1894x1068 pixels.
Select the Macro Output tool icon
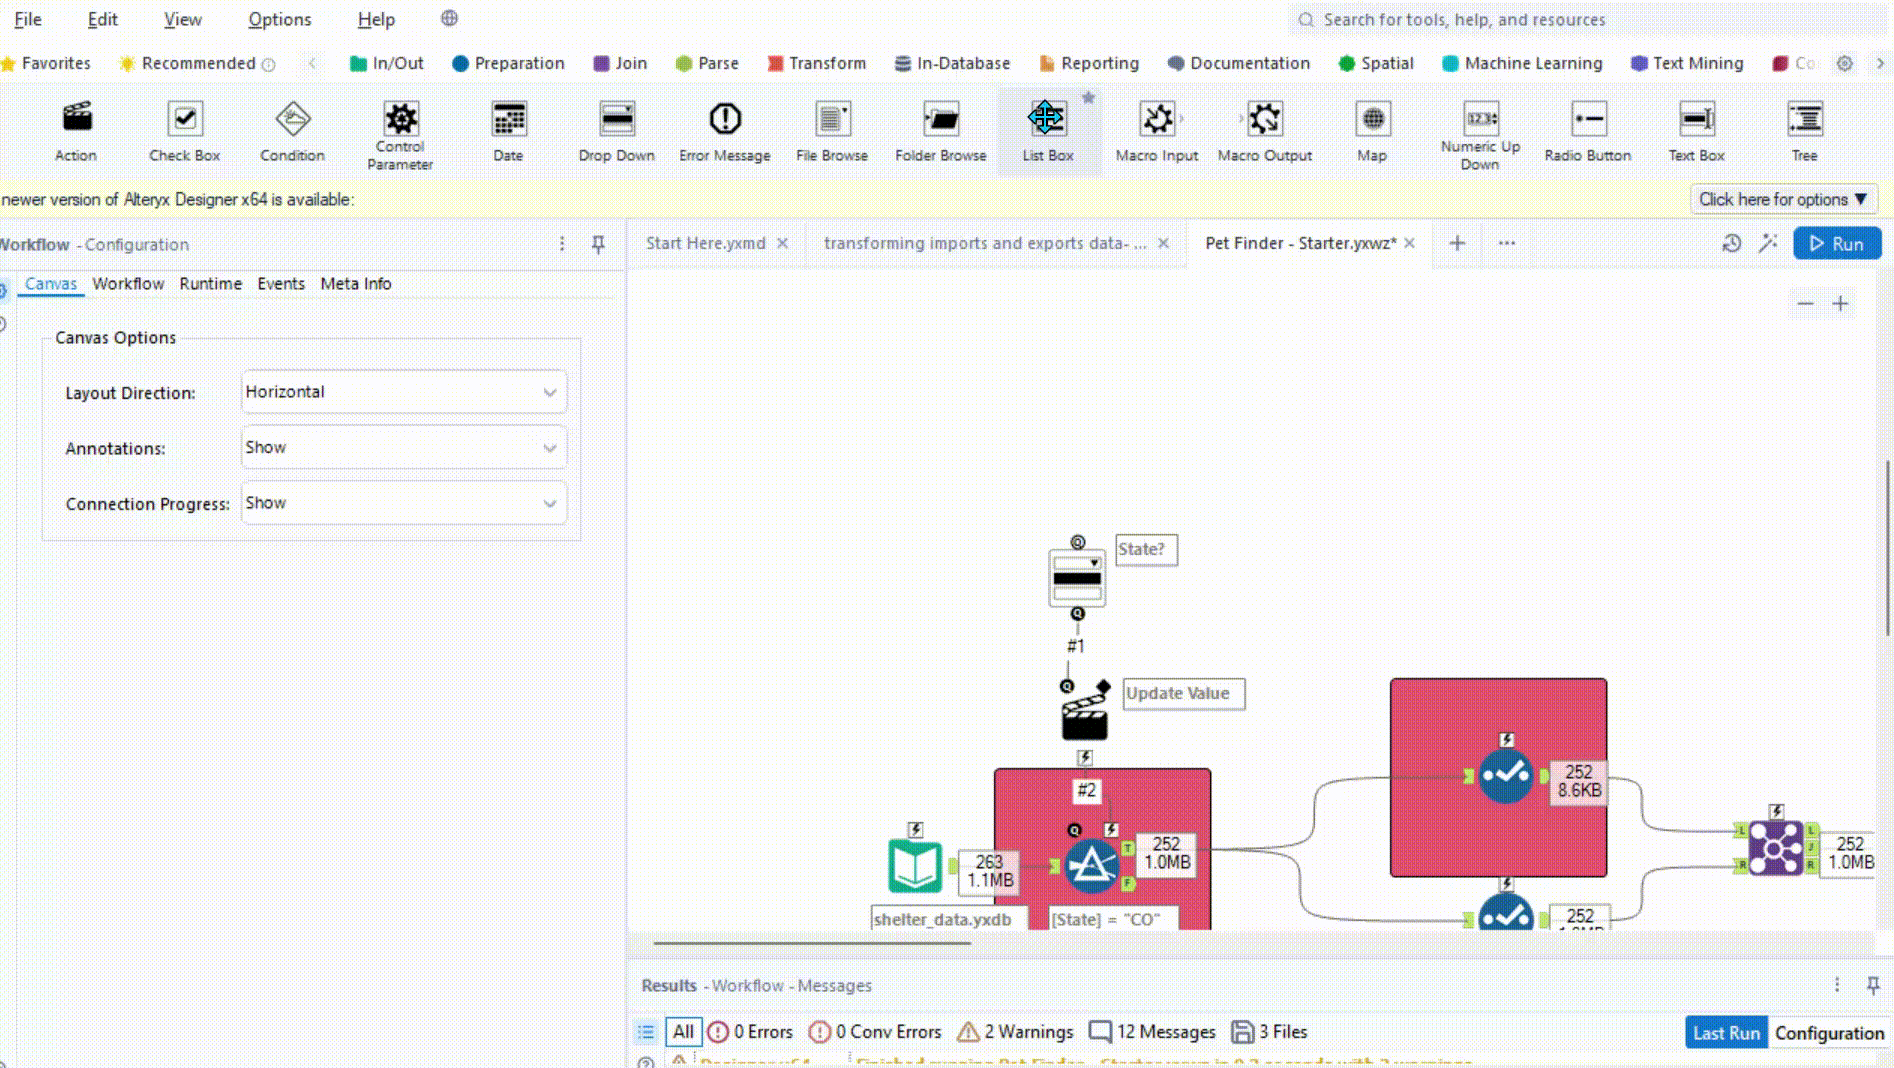coord(1265,118)
